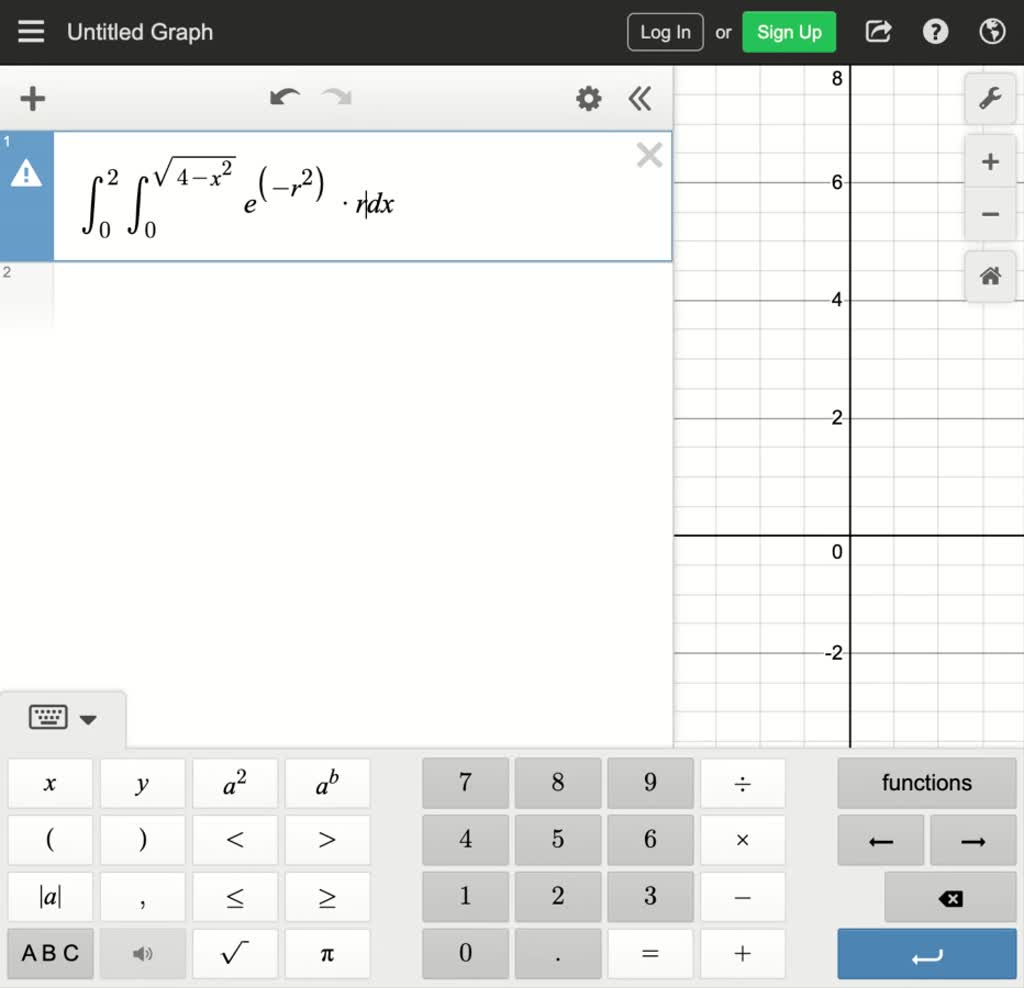
Task: Hide the expression list panel
Action: [640, 98]
